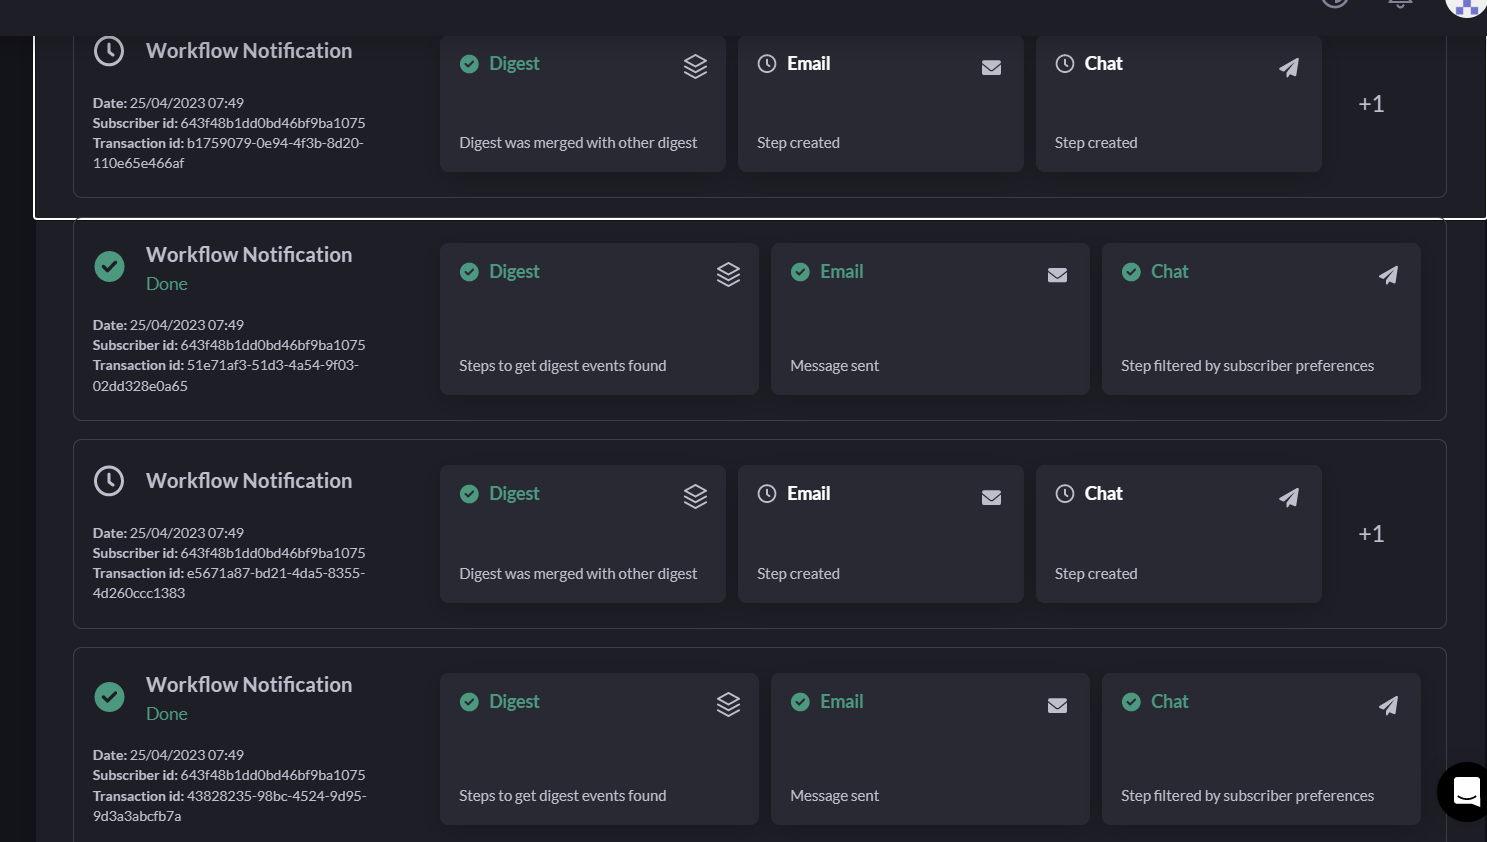Click the Digest layers icon in transaction 51e71af3 row
This screenshot has height=842, width=1487.
pos(728,275)
